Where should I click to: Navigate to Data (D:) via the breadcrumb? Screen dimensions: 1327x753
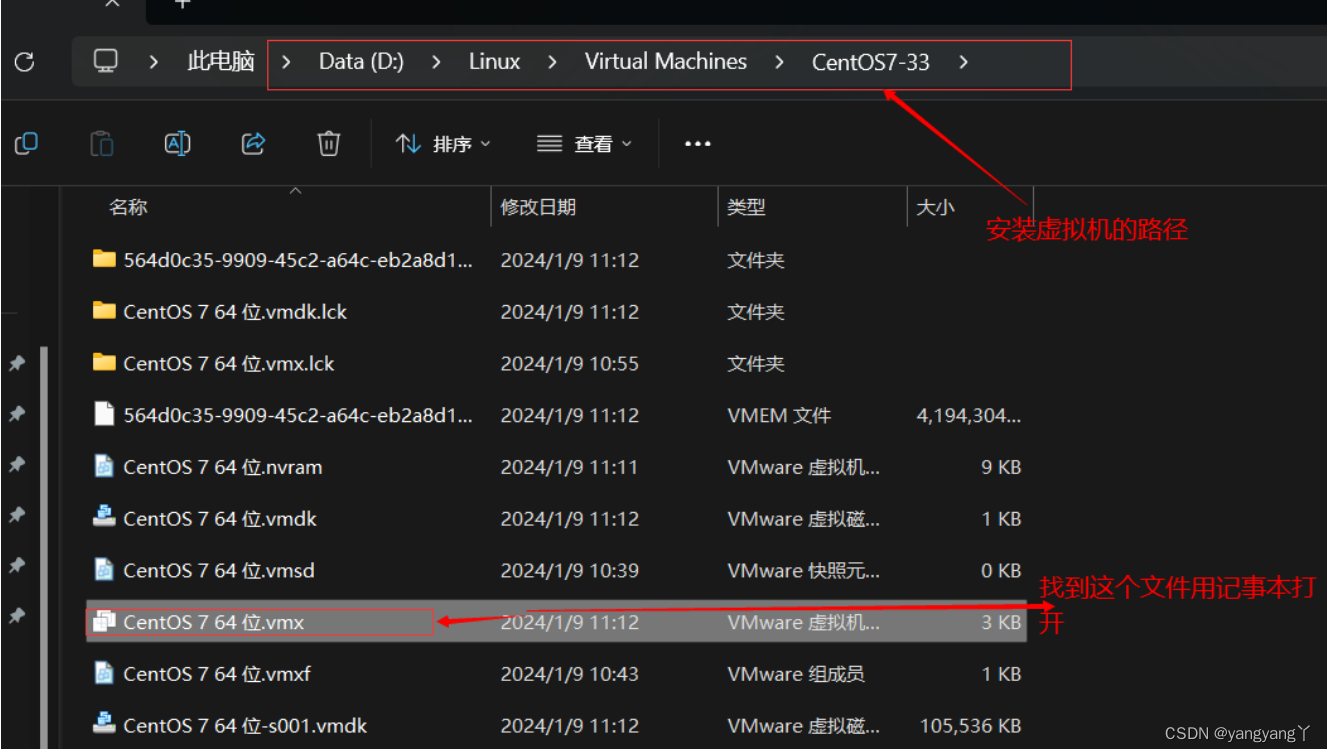360,61
